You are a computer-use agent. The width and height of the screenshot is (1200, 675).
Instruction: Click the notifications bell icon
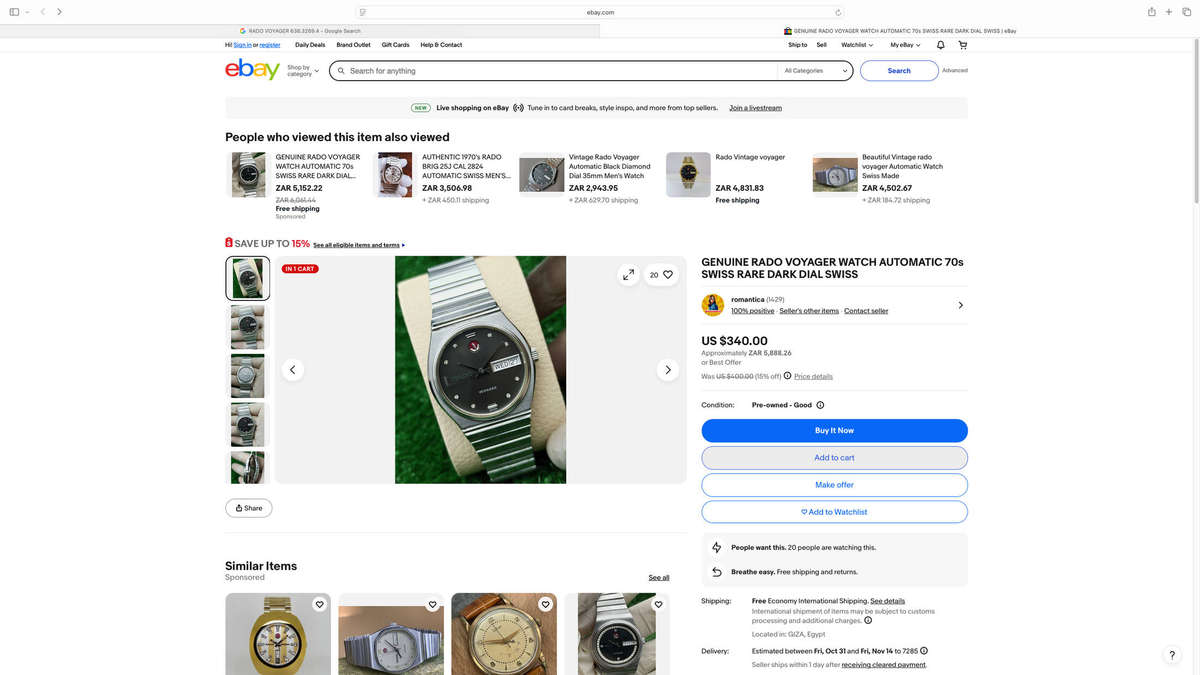click(x=940, y=45)
